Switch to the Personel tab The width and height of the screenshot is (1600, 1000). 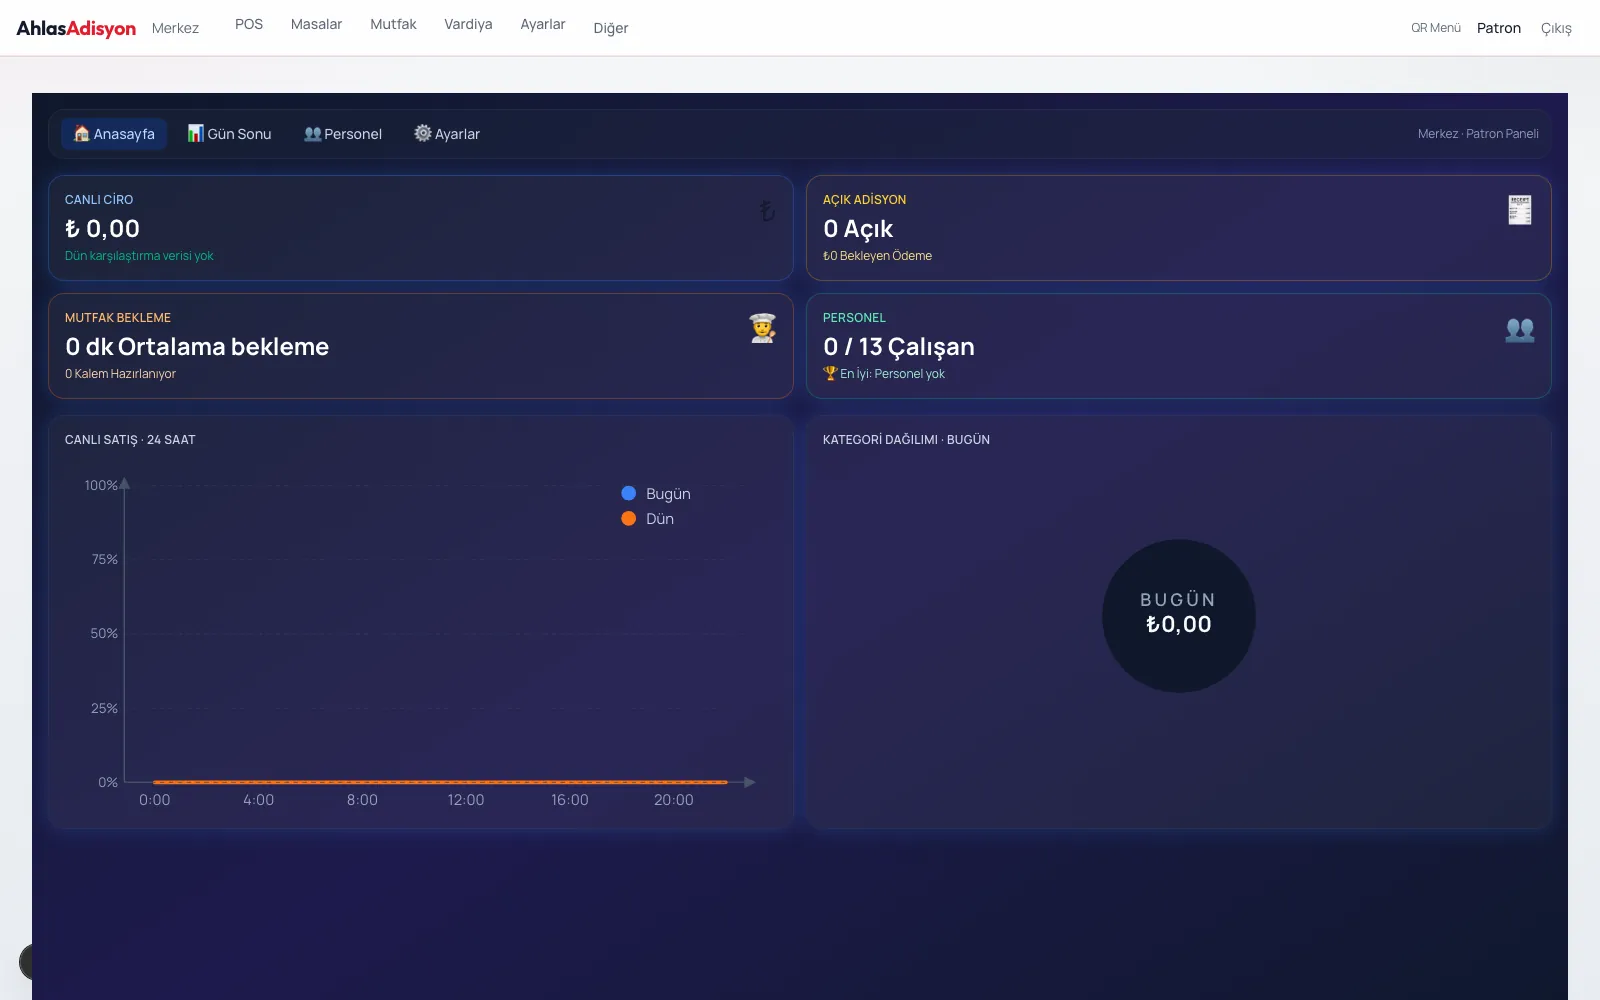[343, 134]
